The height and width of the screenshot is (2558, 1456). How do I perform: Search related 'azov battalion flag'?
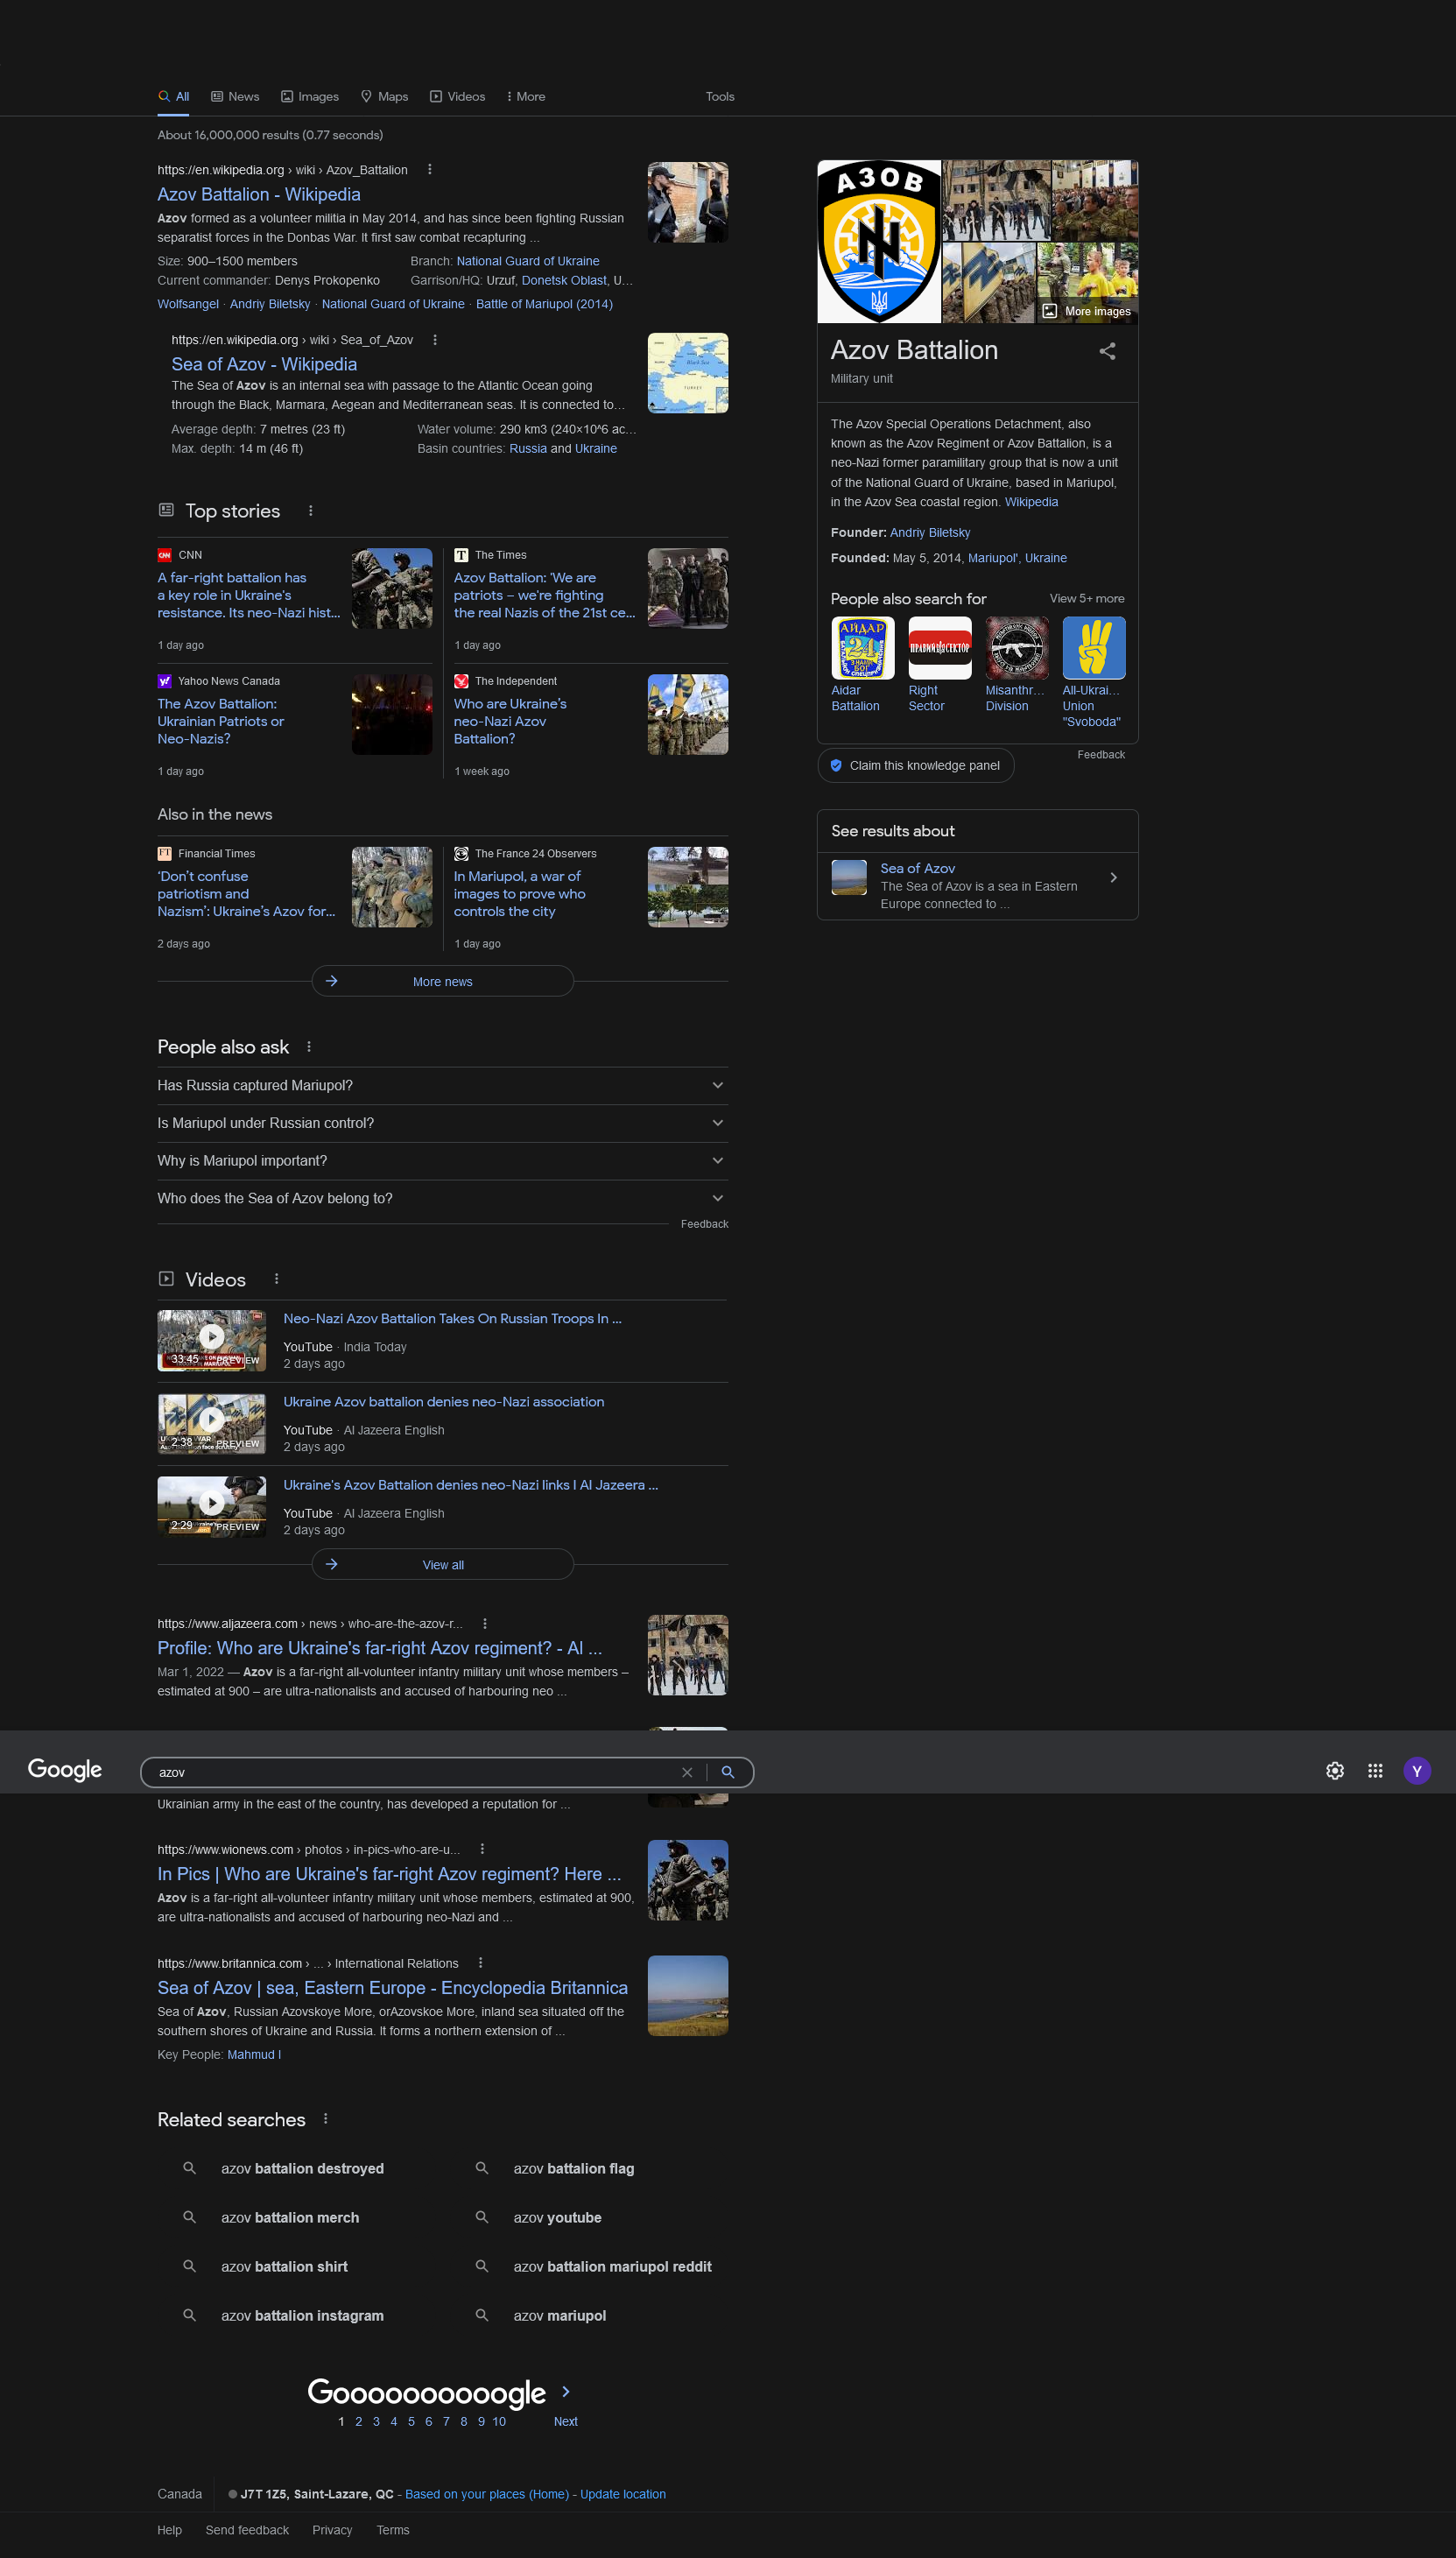click(574, 2168)
